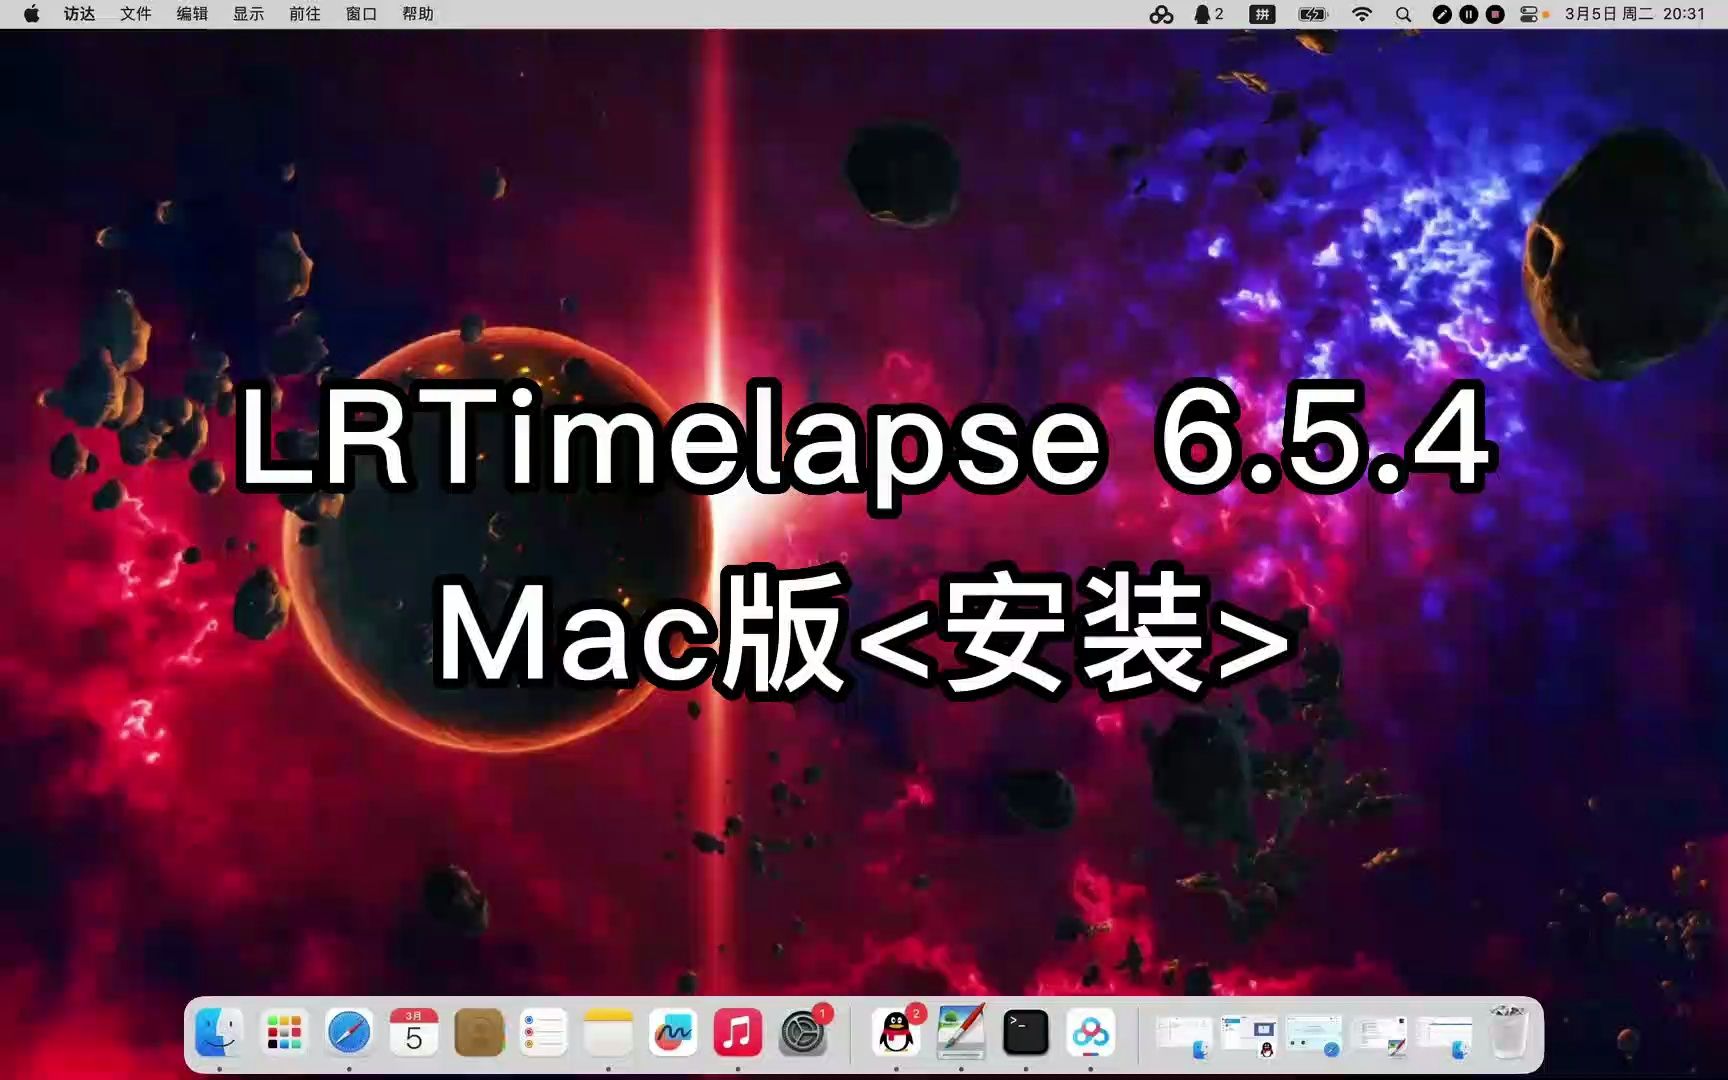Viewport: 1728px width, 1080px height.
Task: Open System Settings from the Dock
Action: tap(803, 1032)
